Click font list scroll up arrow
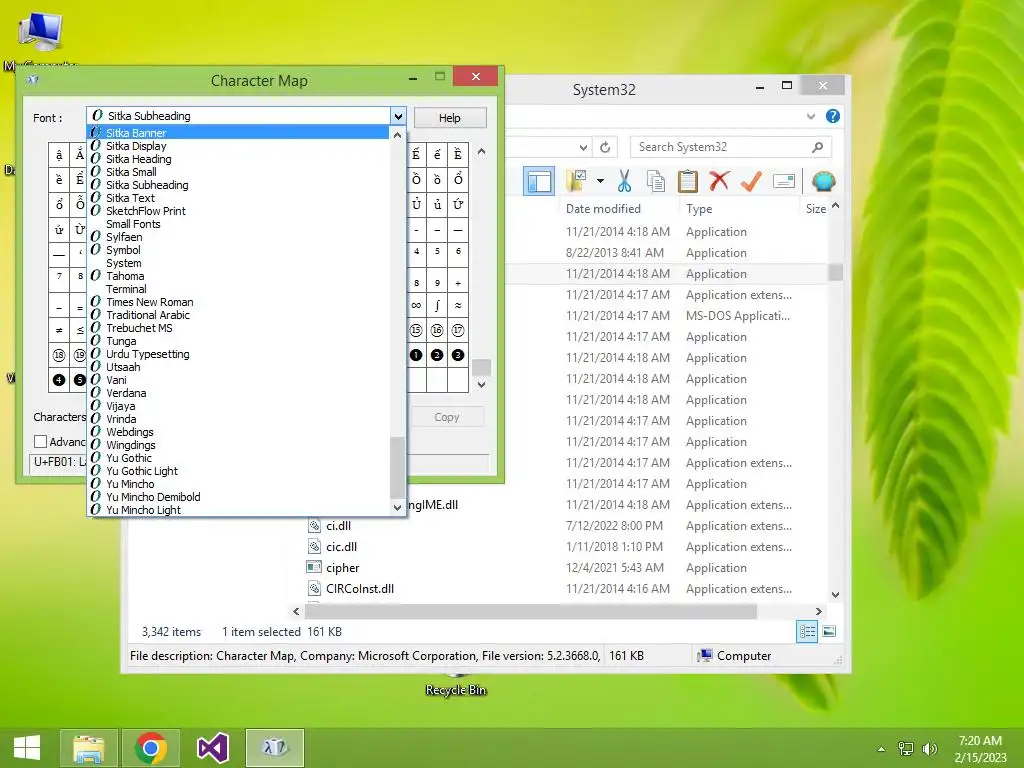Viewport: 1024px width, 768px height. pyautogui.click(x=397, y=135)
